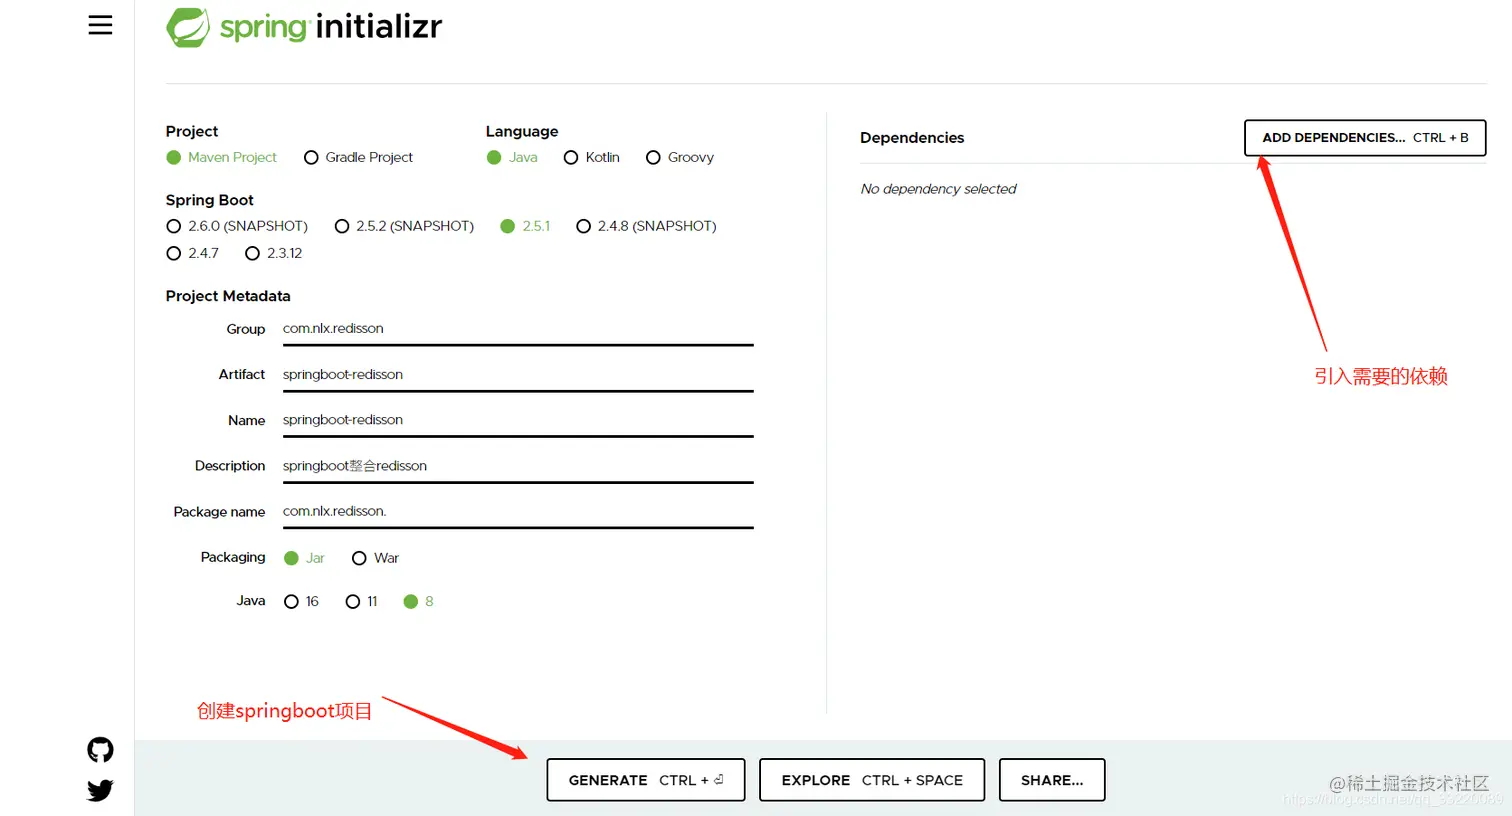Click the Add Dependencies button
The height and width of the screenshot is (816, 1512).
click(1365, 138)
